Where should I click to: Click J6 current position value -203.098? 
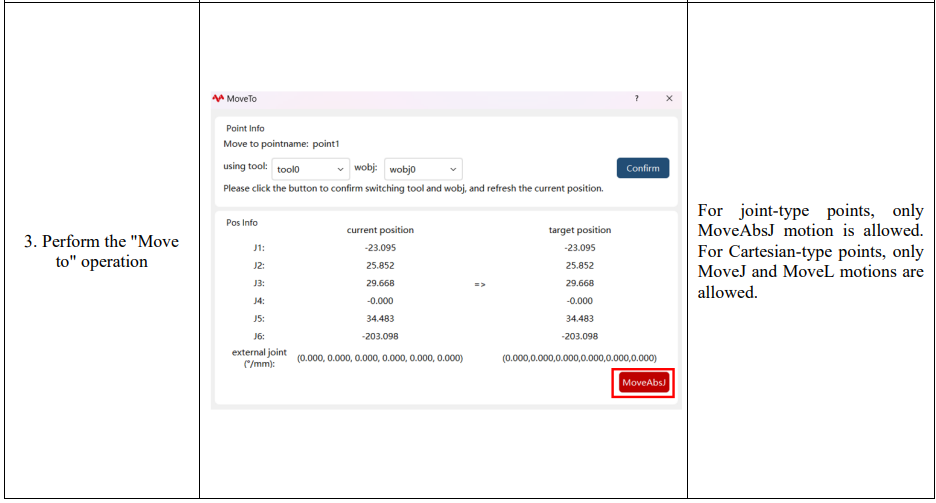[380, 337]
